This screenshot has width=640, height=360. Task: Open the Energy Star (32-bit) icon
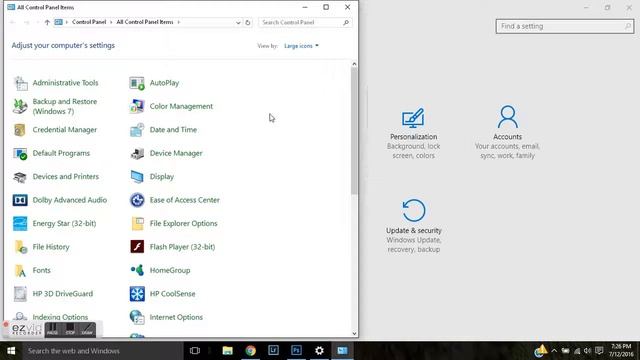[x=20, y=223]
